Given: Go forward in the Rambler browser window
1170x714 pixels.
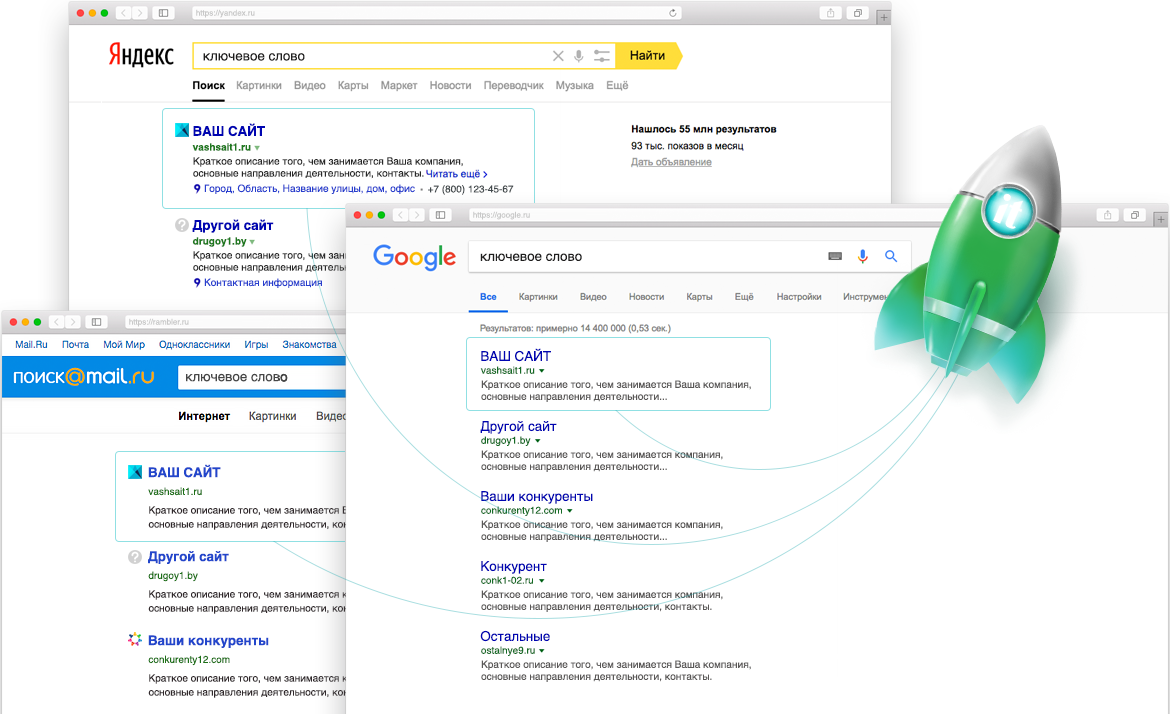Looking at the screenshot, I should pos(72,322).
